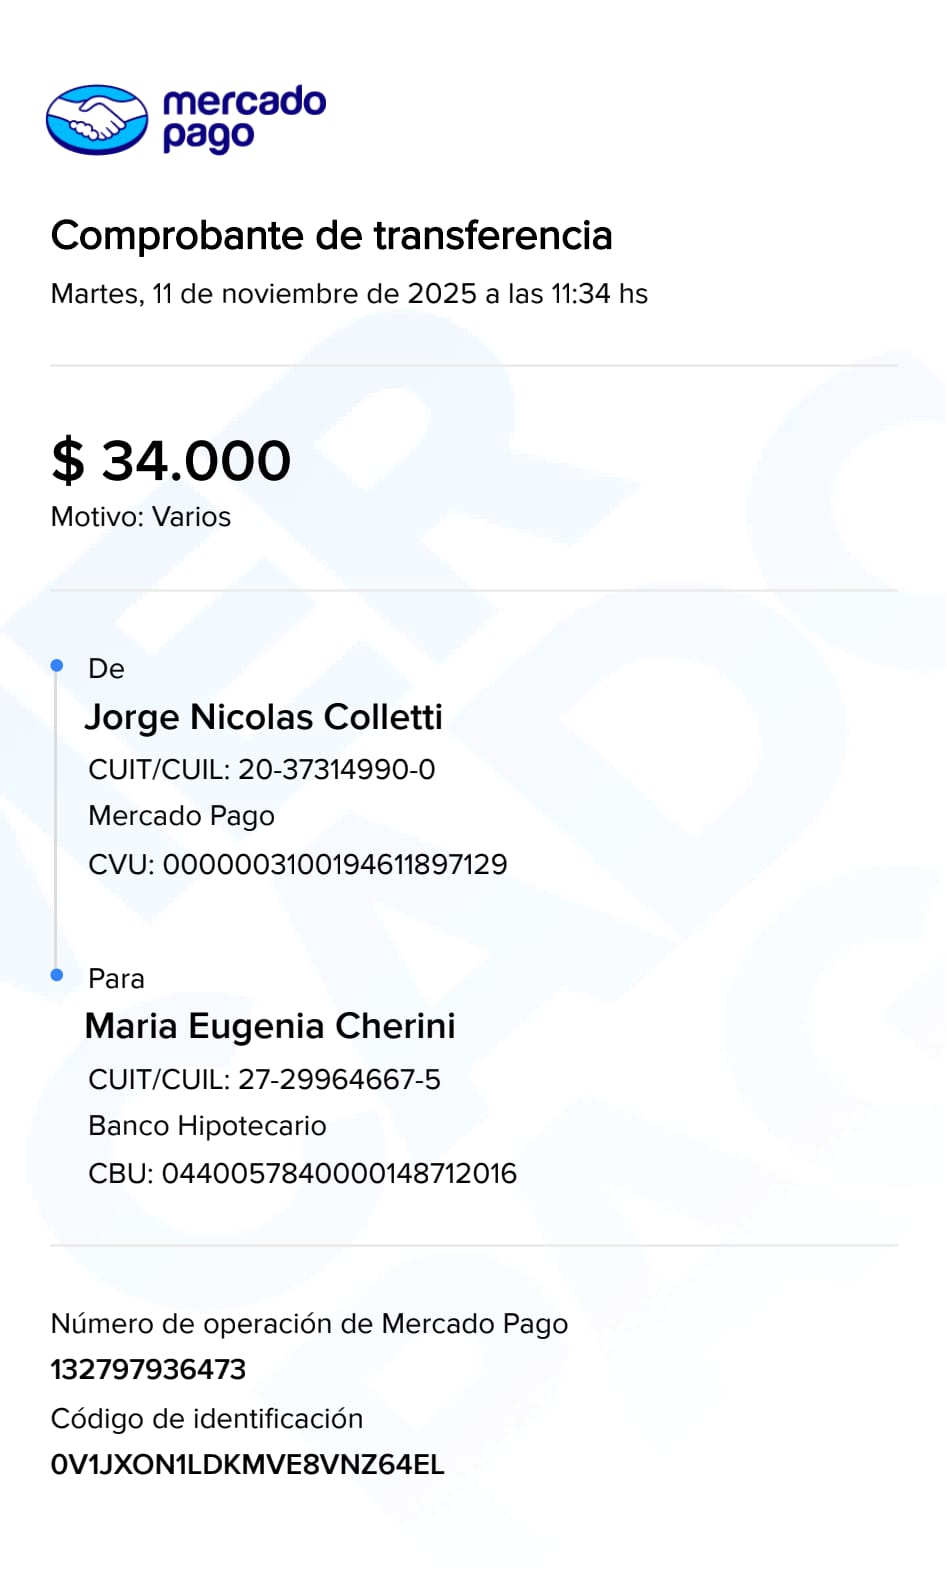The height and width of the screenshot is (1572, 947).
Task: Click the "Banco Hipotecario" bank label
Action: pyautogui.click(x=207, y=1126)
